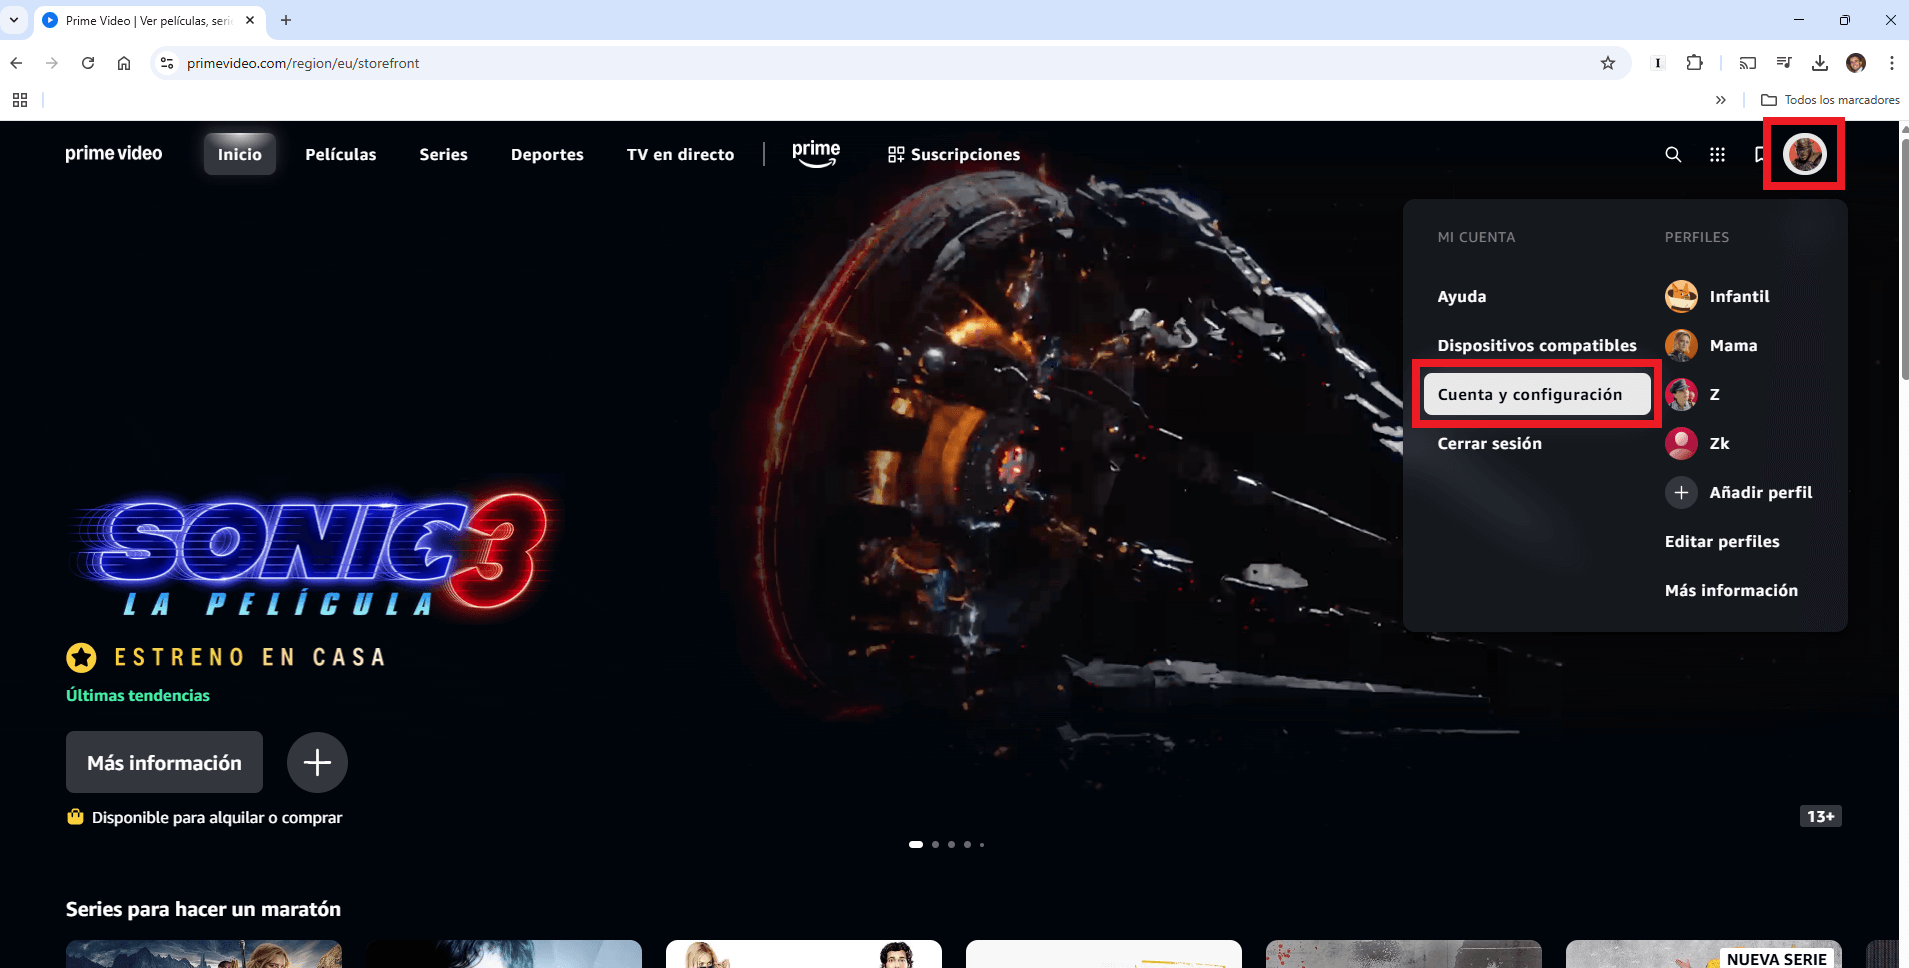
Task: Open the bookmarks apps grid shortcut
Action: (x=20, y=100)
